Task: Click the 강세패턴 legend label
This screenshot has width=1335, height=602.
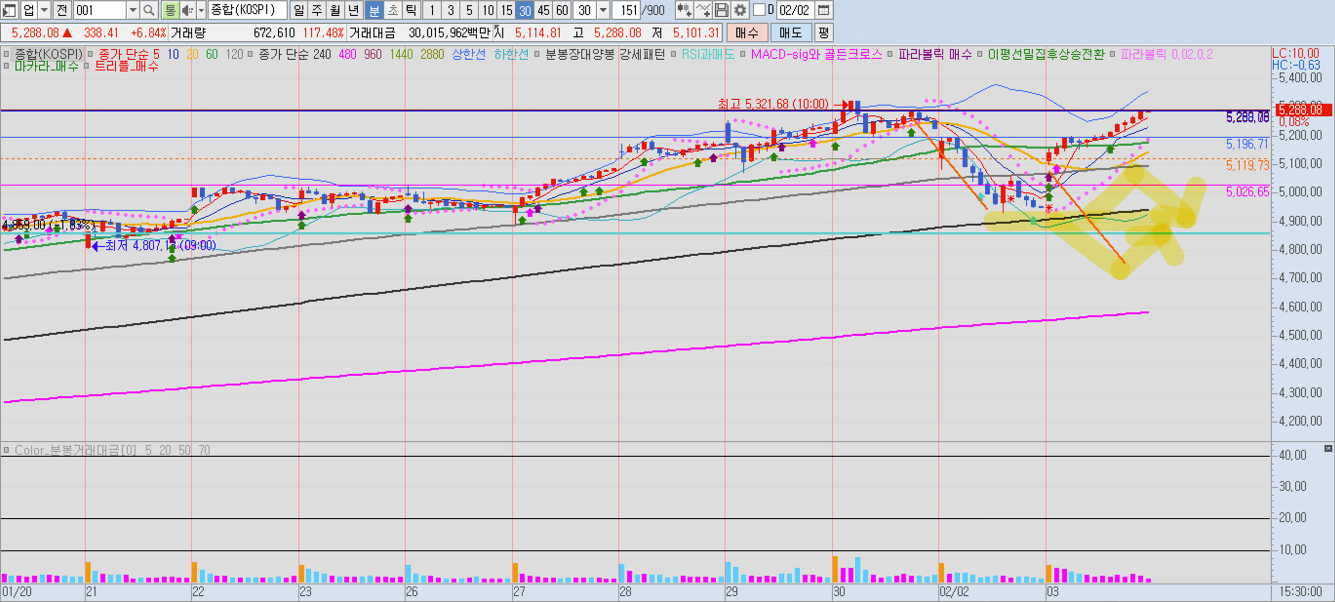Action: [x=642, y=54]
